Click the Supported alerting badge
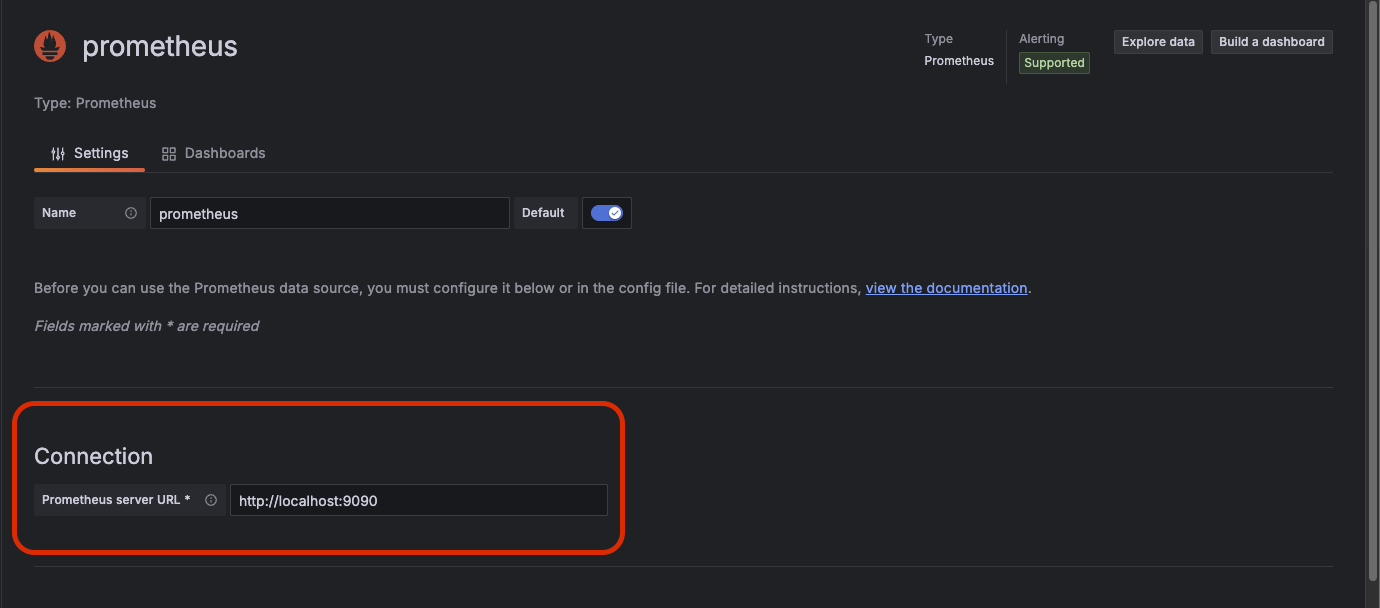1380x608 pixels. point(1054,63)
